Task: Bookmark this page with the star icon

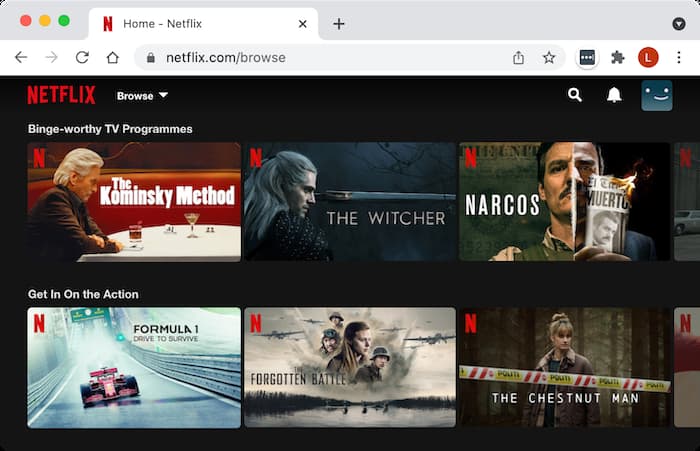Action: (549, 58)
